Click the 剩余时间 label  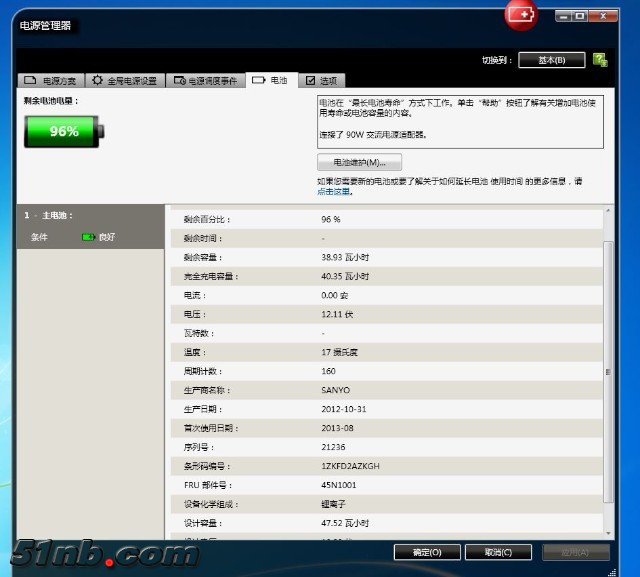203,238
